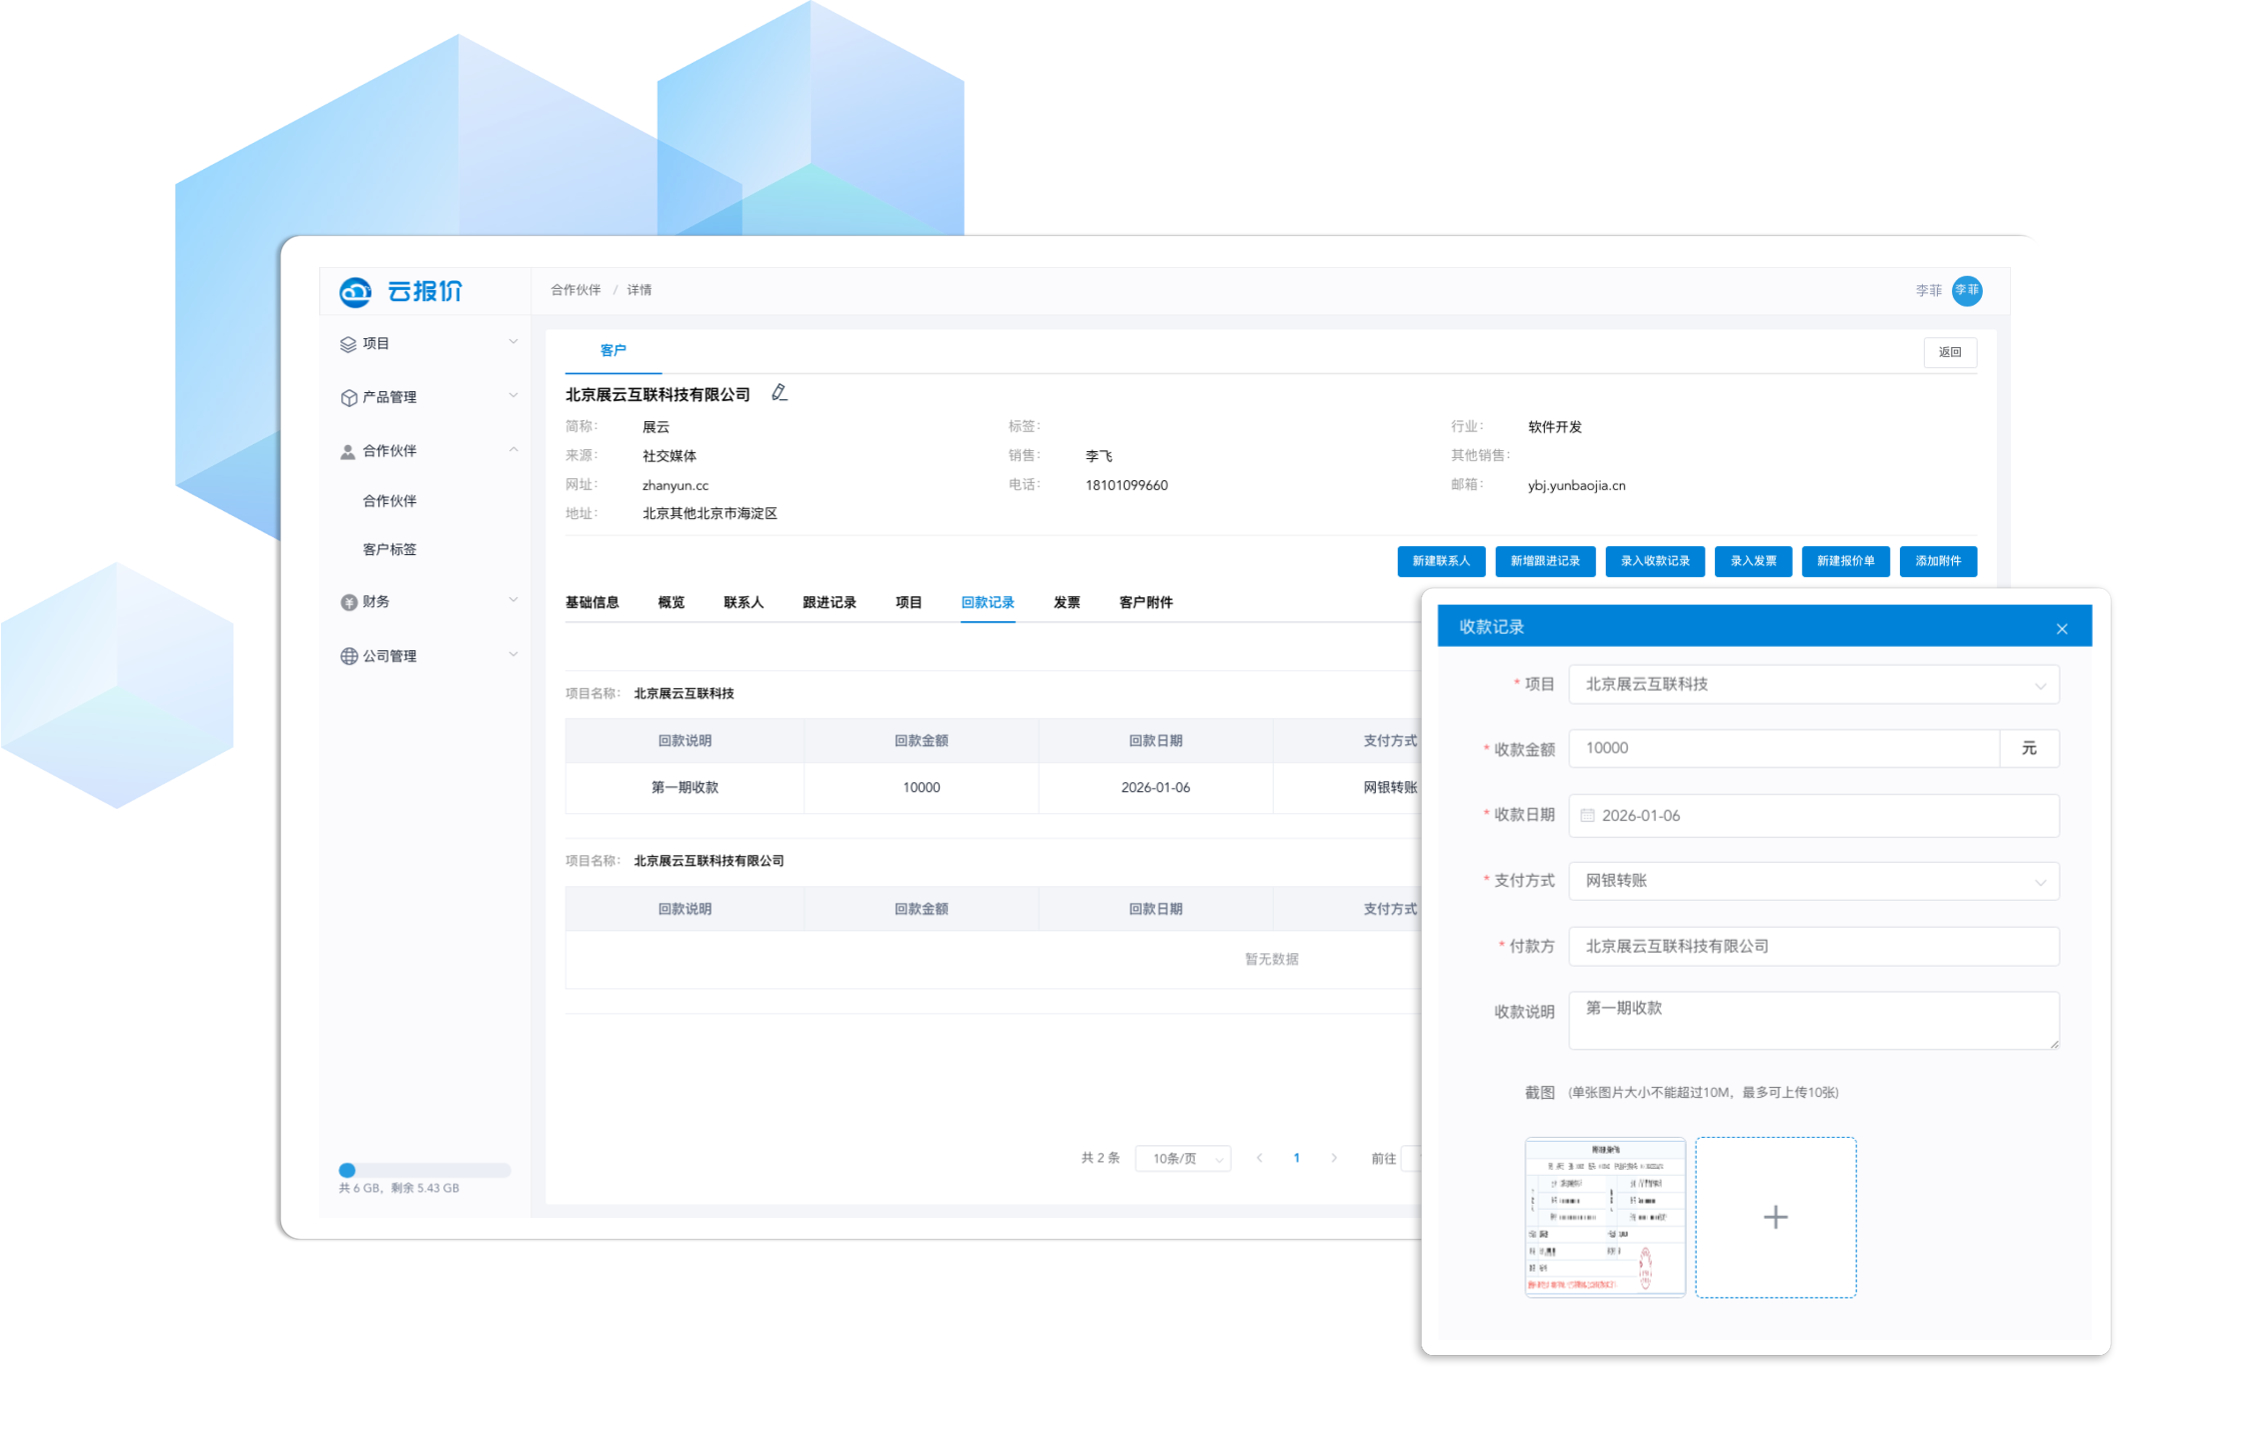Screen dimensions: 2250x1440
Task: Click the edit pencil beside company name
Action: click(779, 393)
